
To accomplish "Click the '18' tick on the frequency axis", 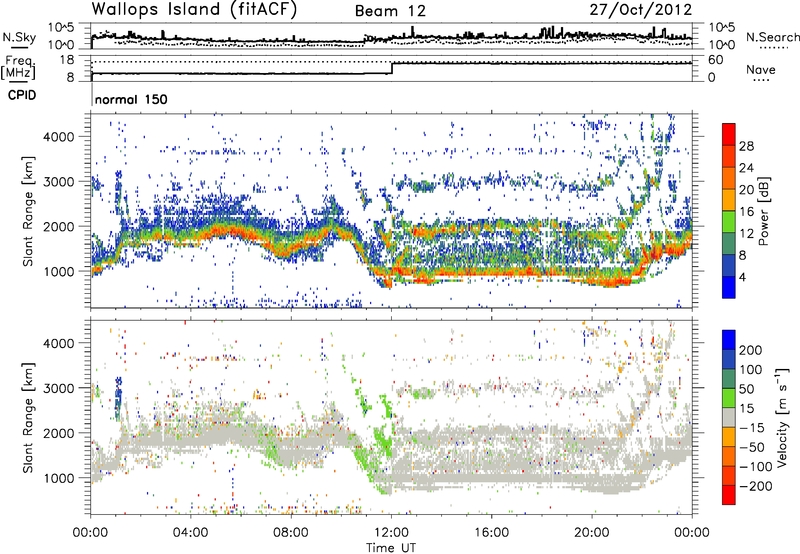I will 67,60.
